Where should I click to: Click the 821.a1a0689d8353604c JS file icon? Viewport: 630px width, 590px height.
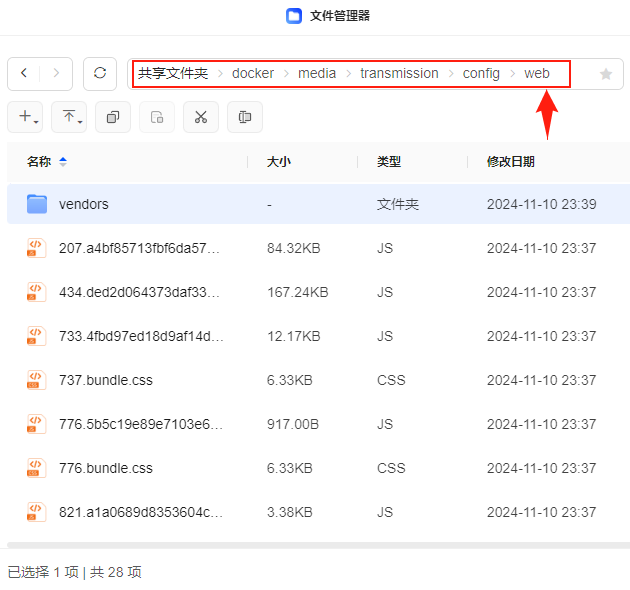tap(37, 512)
